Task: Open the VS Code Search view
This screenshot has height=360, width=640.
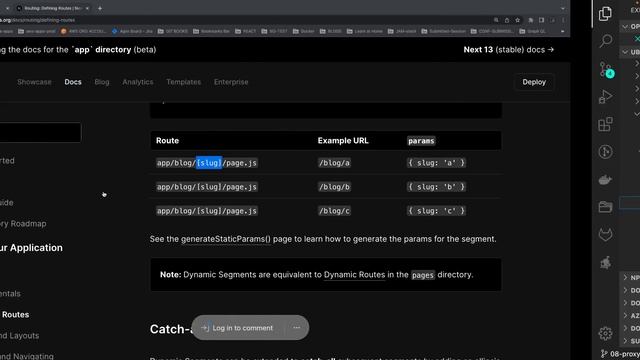Action: point(606,41)
